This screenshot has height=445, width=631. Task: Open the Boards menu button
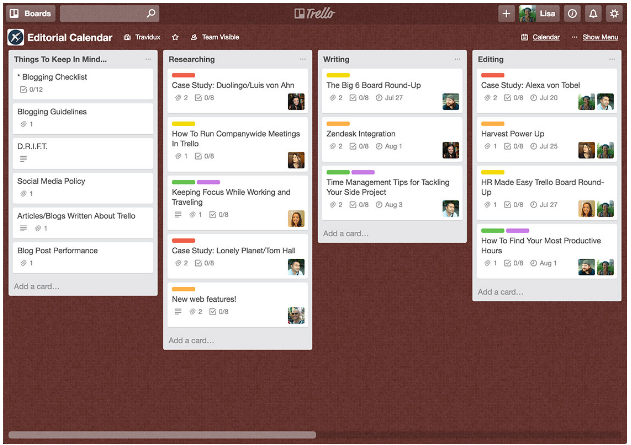click(31, 14)
